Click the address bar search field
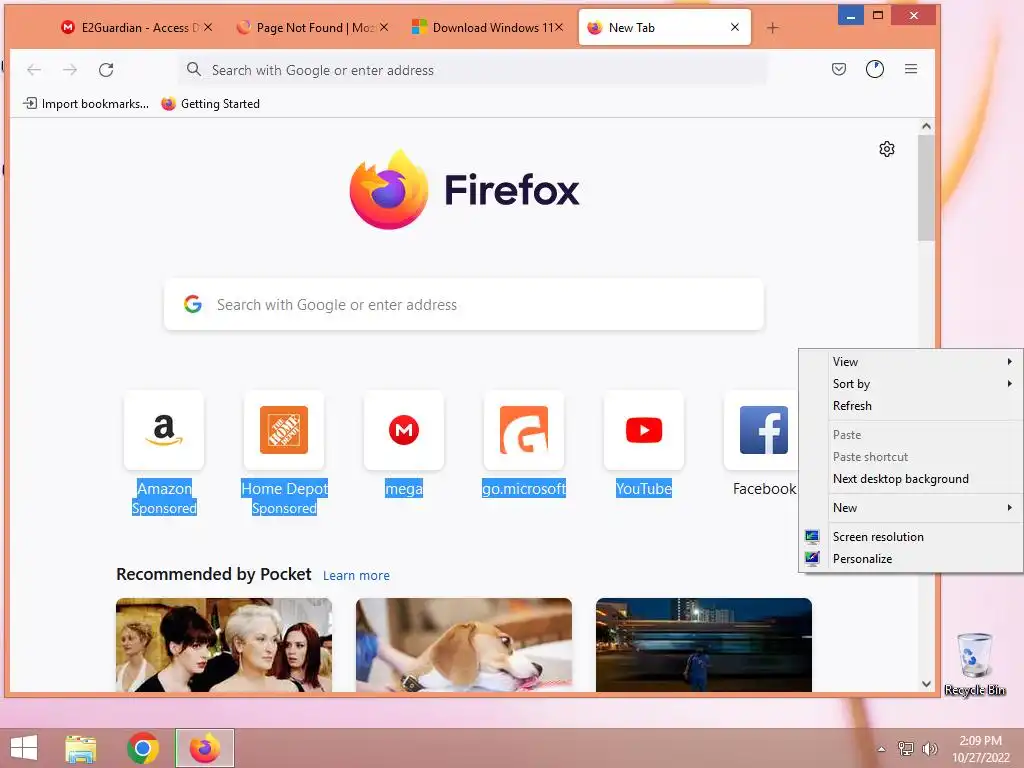This screenshot has height=768, width=1024. click(x=473, y=70)
